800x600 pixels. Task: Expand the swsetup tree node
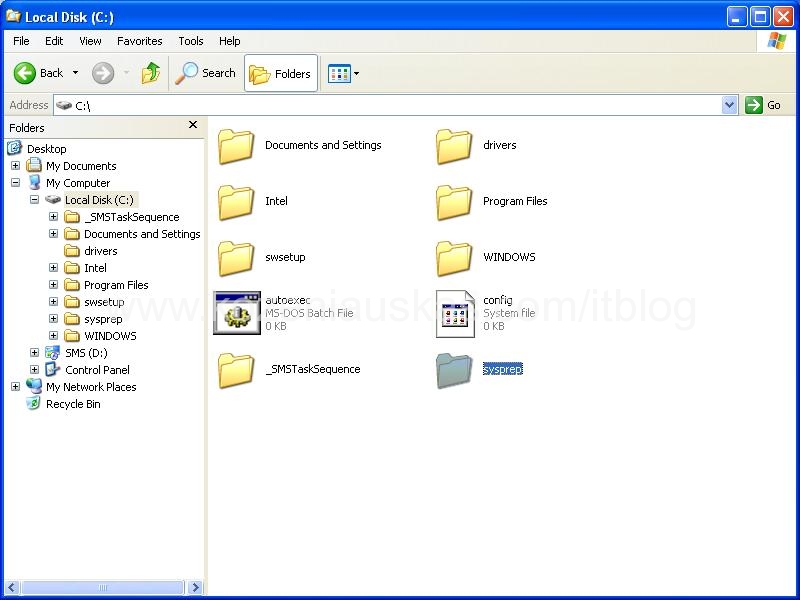click(53, 302)
